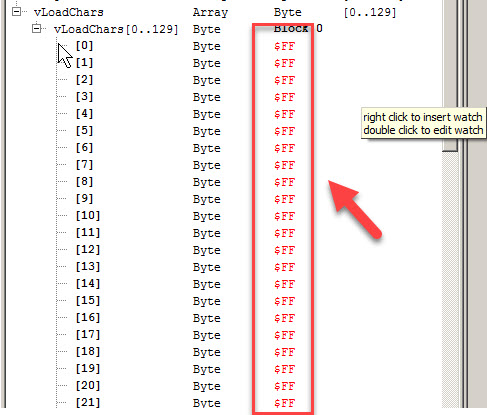Image resolution: width=487 pixels, height=415 pixels.
Task: Collapse the vLoadChars[0..129] block node
Action: [36, 29]
